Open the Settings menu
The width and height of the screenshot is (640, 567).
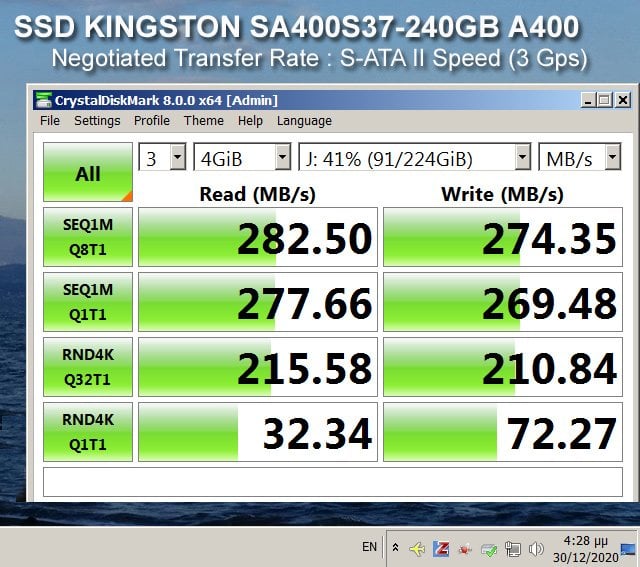click(97, 121)
